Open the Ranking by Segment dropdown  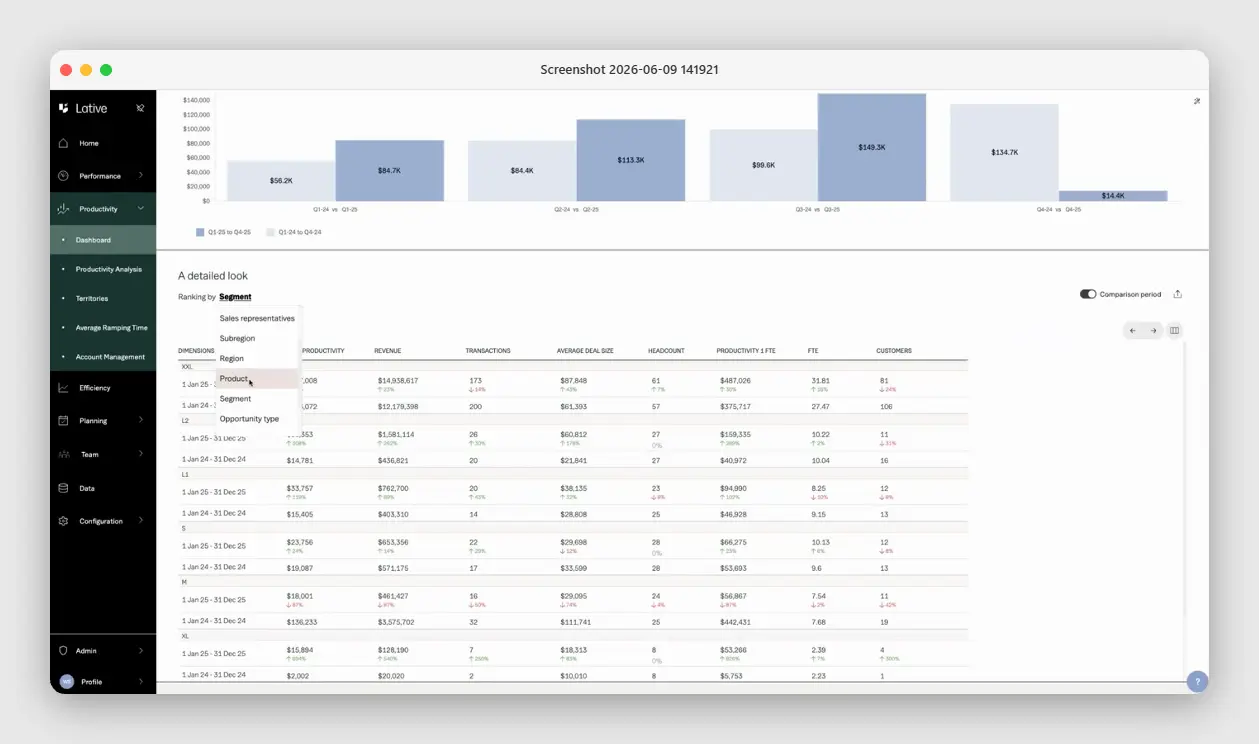(x=236, y=297)
